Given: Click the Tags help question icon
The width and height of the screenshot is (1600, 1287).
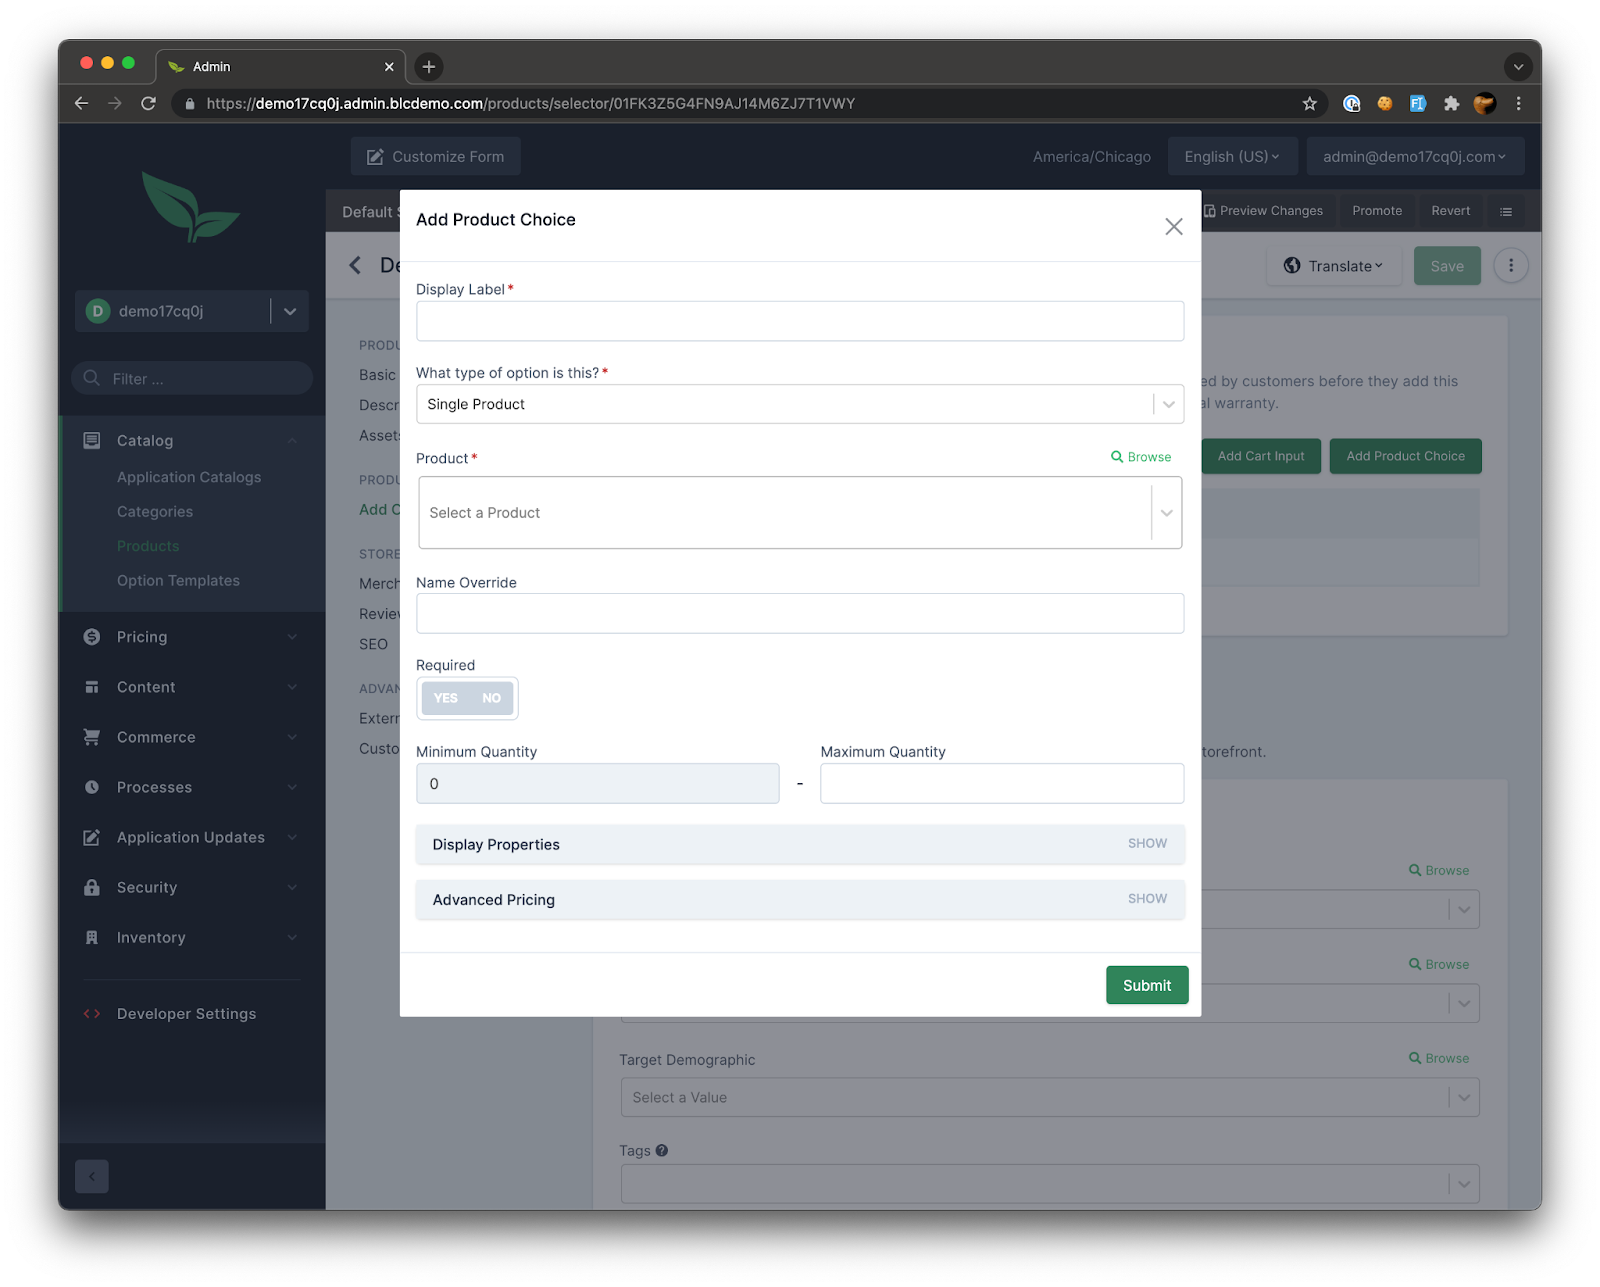Looking at the screenshot, I should point(662,1151).
